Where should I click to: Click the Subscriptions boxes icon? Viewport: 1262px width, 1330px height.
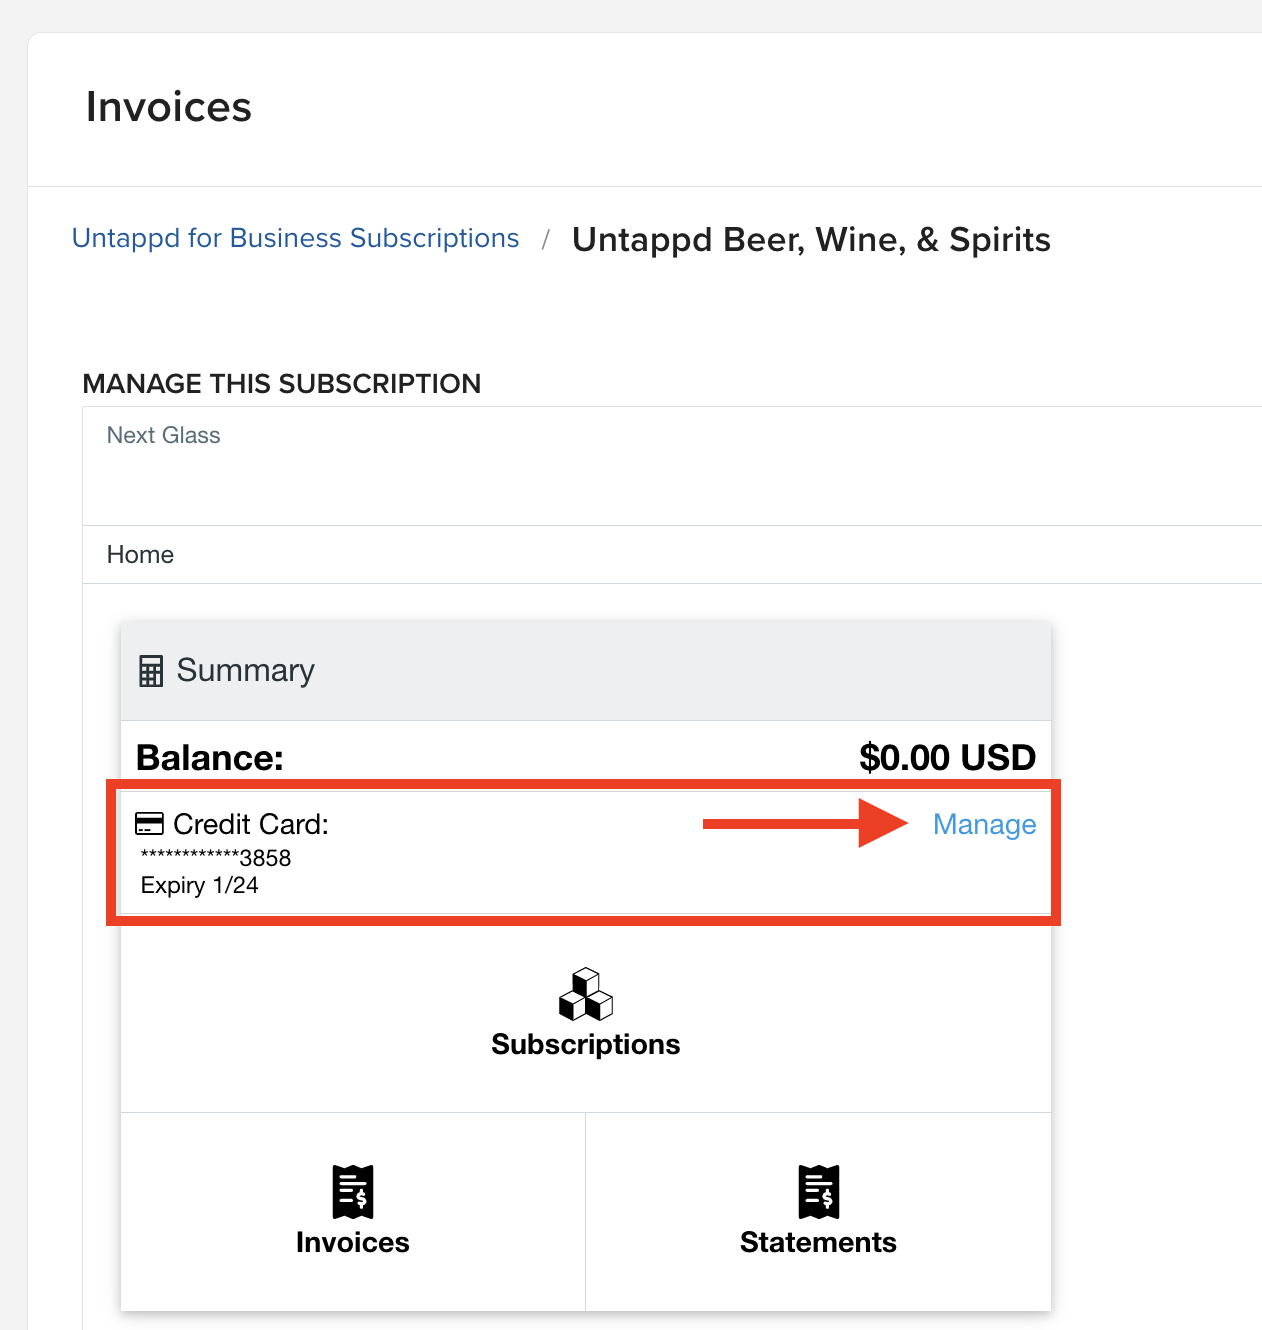click(x=586, y=994)
